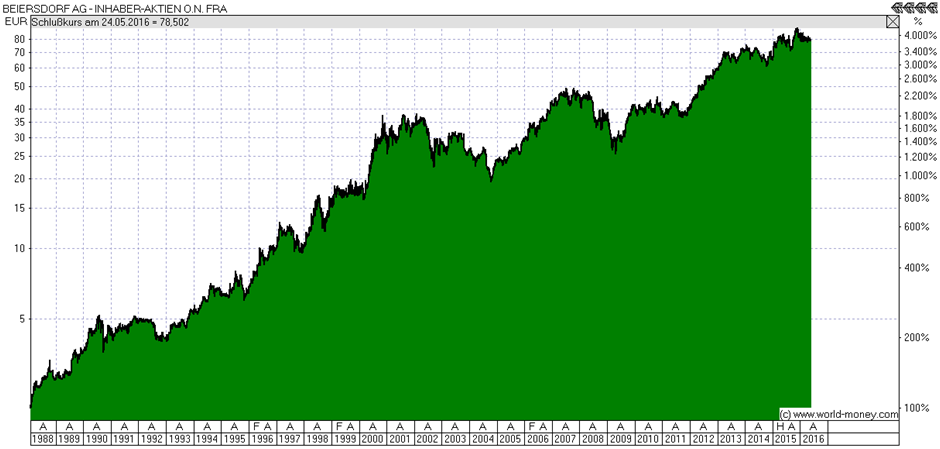
Task: Click the 15 label on the EUR axis
Action: point(18,208)
